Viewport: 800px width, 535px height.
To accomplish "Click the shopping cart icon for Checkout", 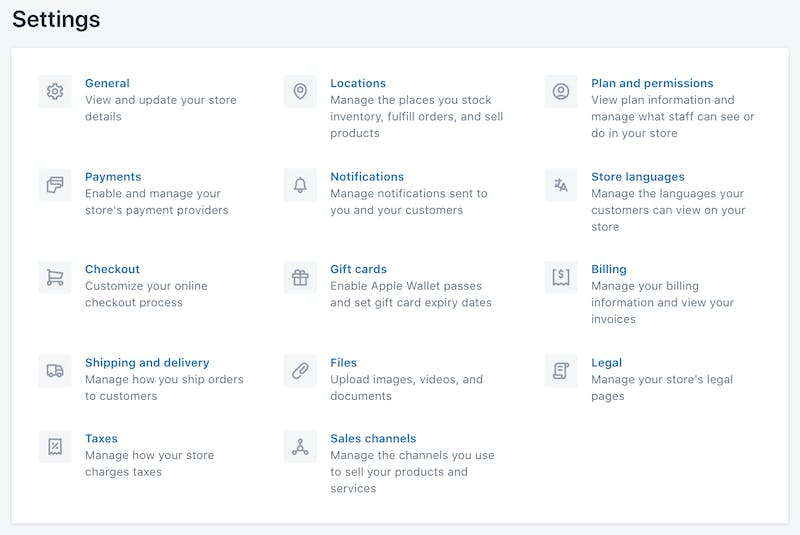I will pyautogui.click(x=55, y=277).
